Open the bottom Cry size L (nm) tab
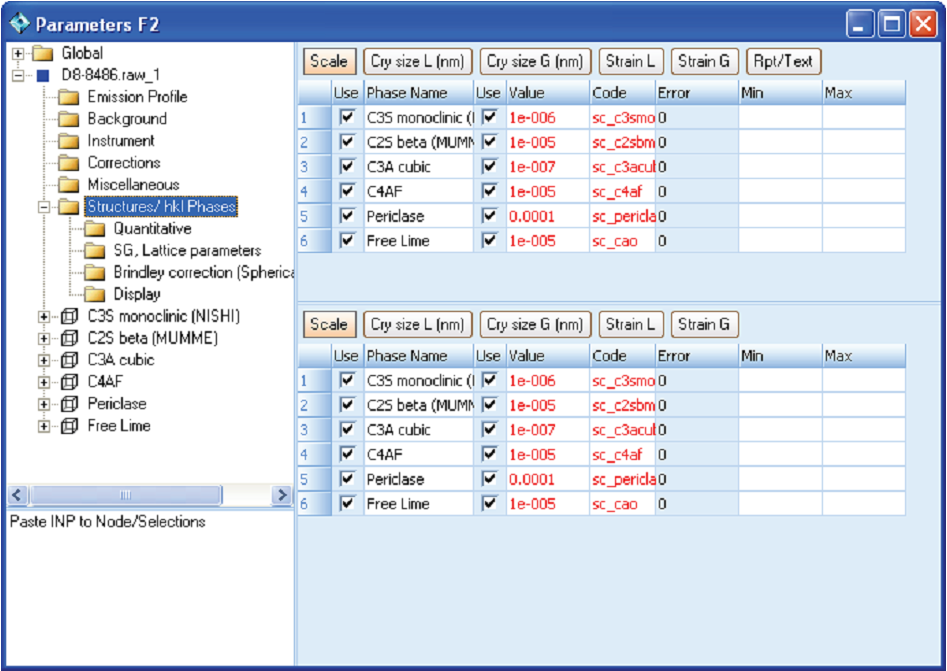The image size is (947, 671). (x=417, y=324)
